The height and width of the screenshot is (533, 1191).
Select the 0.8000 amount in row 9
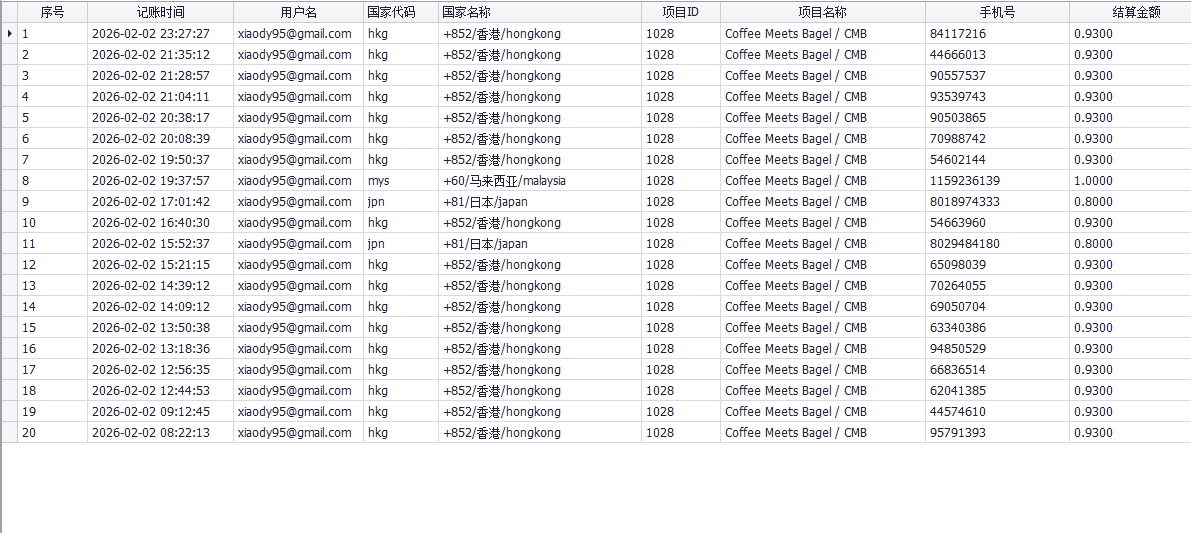(x=1093, y=202)
